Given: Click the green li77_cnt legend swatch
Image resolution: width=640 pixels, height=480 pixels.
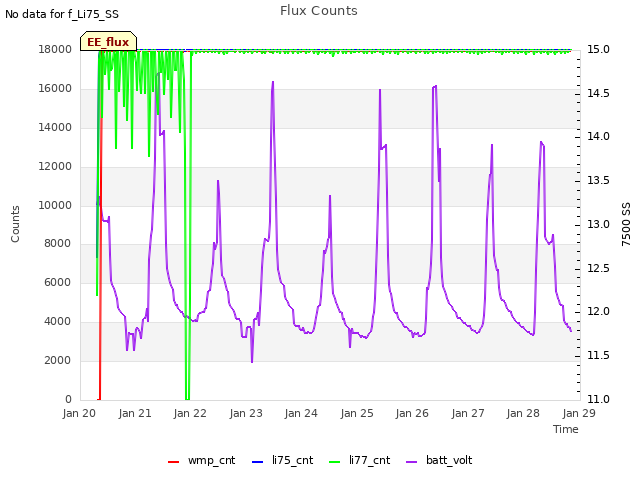Looking at the screenshot, I should [334, 462].
